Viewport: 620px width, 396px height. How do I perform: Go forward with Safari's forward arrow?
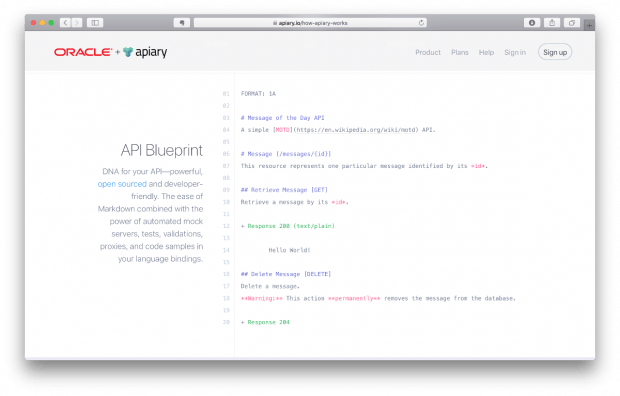tap(77, 23)
